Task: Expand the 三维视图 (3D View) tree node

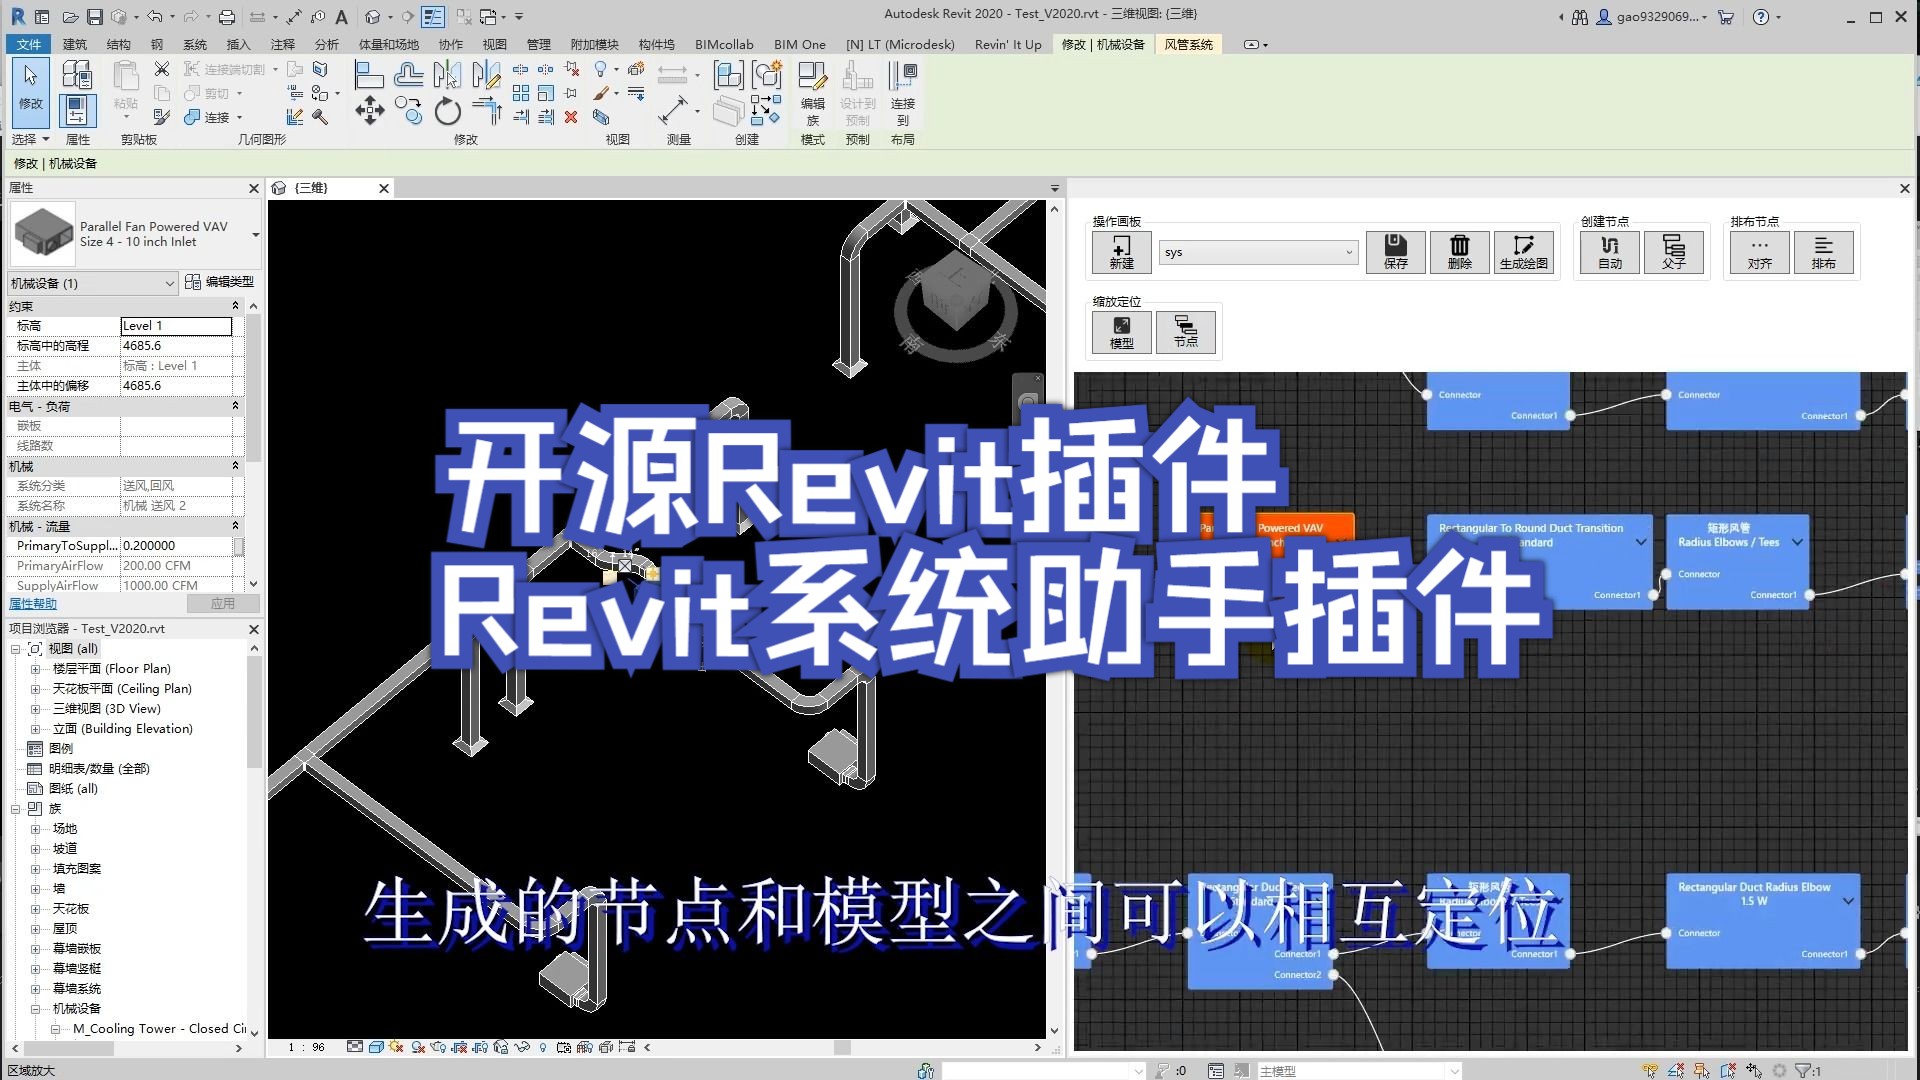Action: pyautogui.click(x=35, y=709)
